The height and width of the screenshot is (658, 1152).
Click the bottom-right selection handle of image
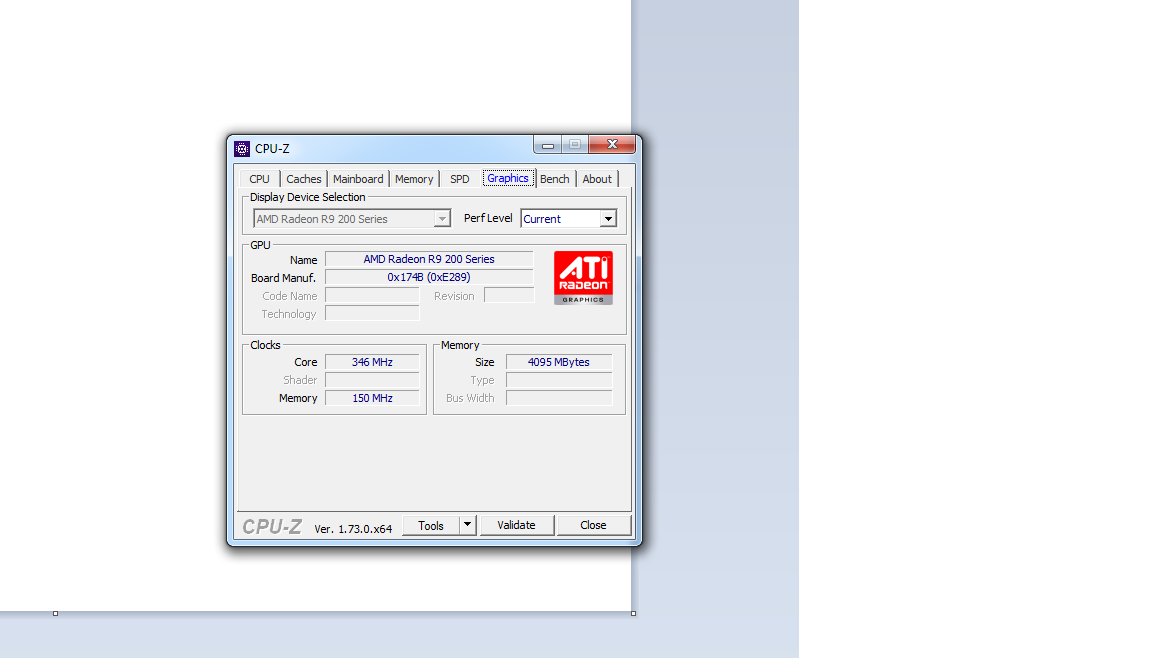click(x=633, y=613)
